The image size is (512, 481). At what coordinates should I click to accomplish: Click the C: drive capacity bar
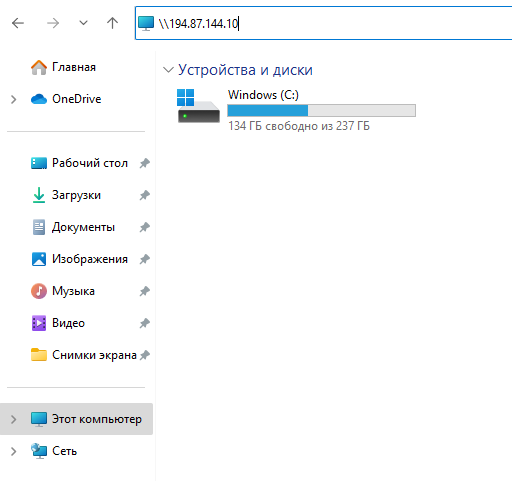click(321, 110)
